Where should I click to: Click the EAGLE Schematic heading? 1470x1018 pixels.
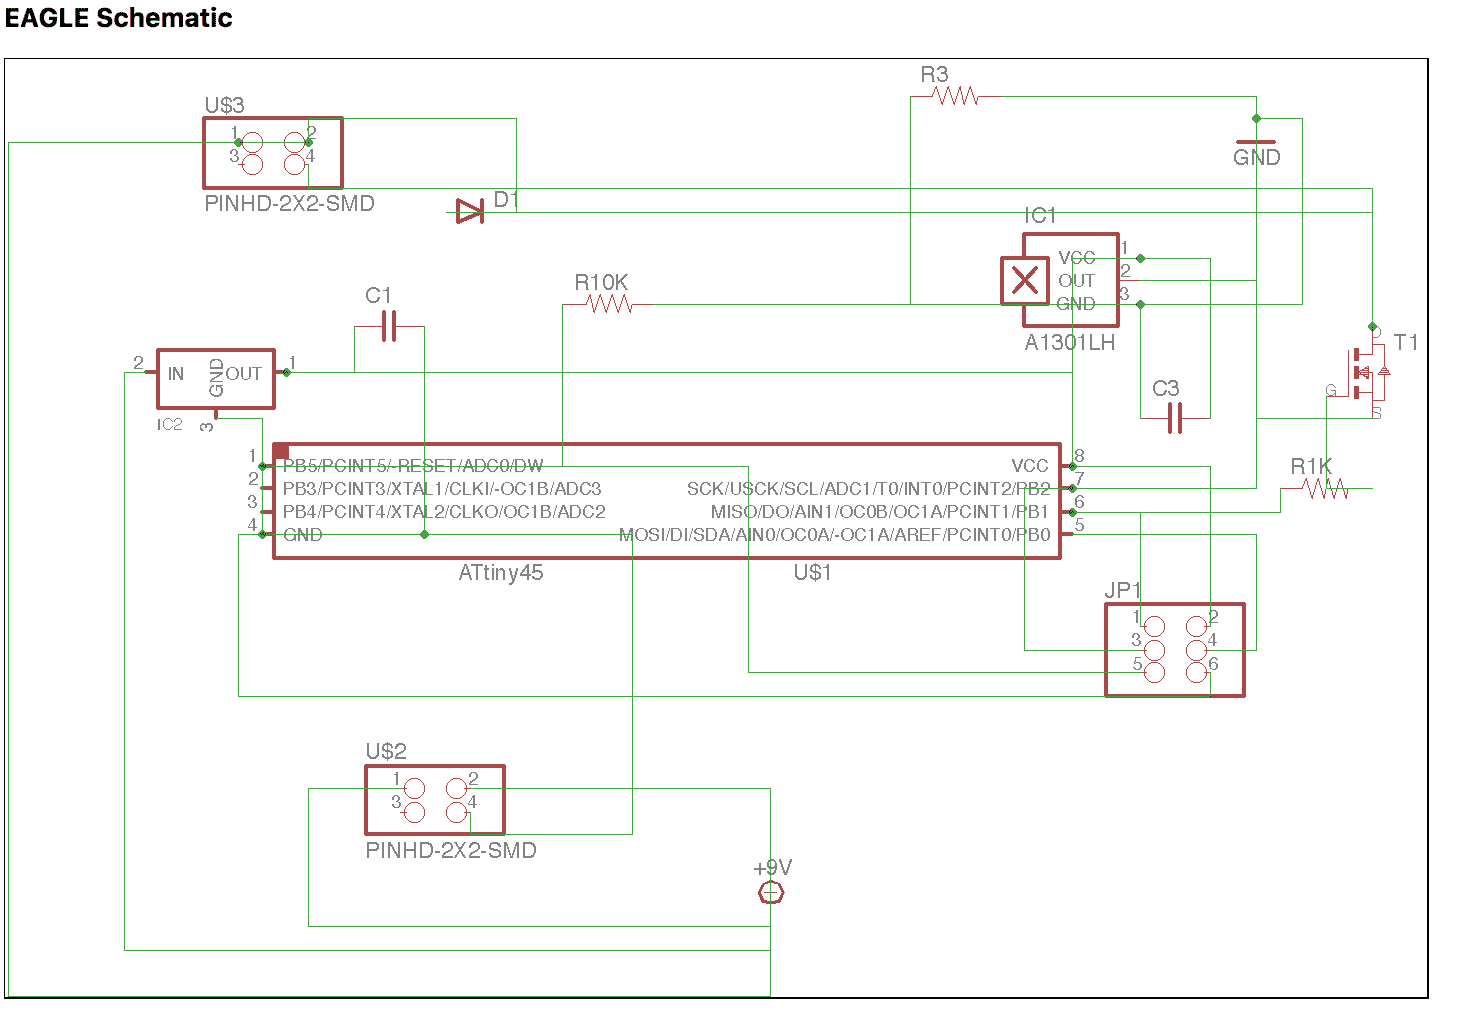coord(119,18)
